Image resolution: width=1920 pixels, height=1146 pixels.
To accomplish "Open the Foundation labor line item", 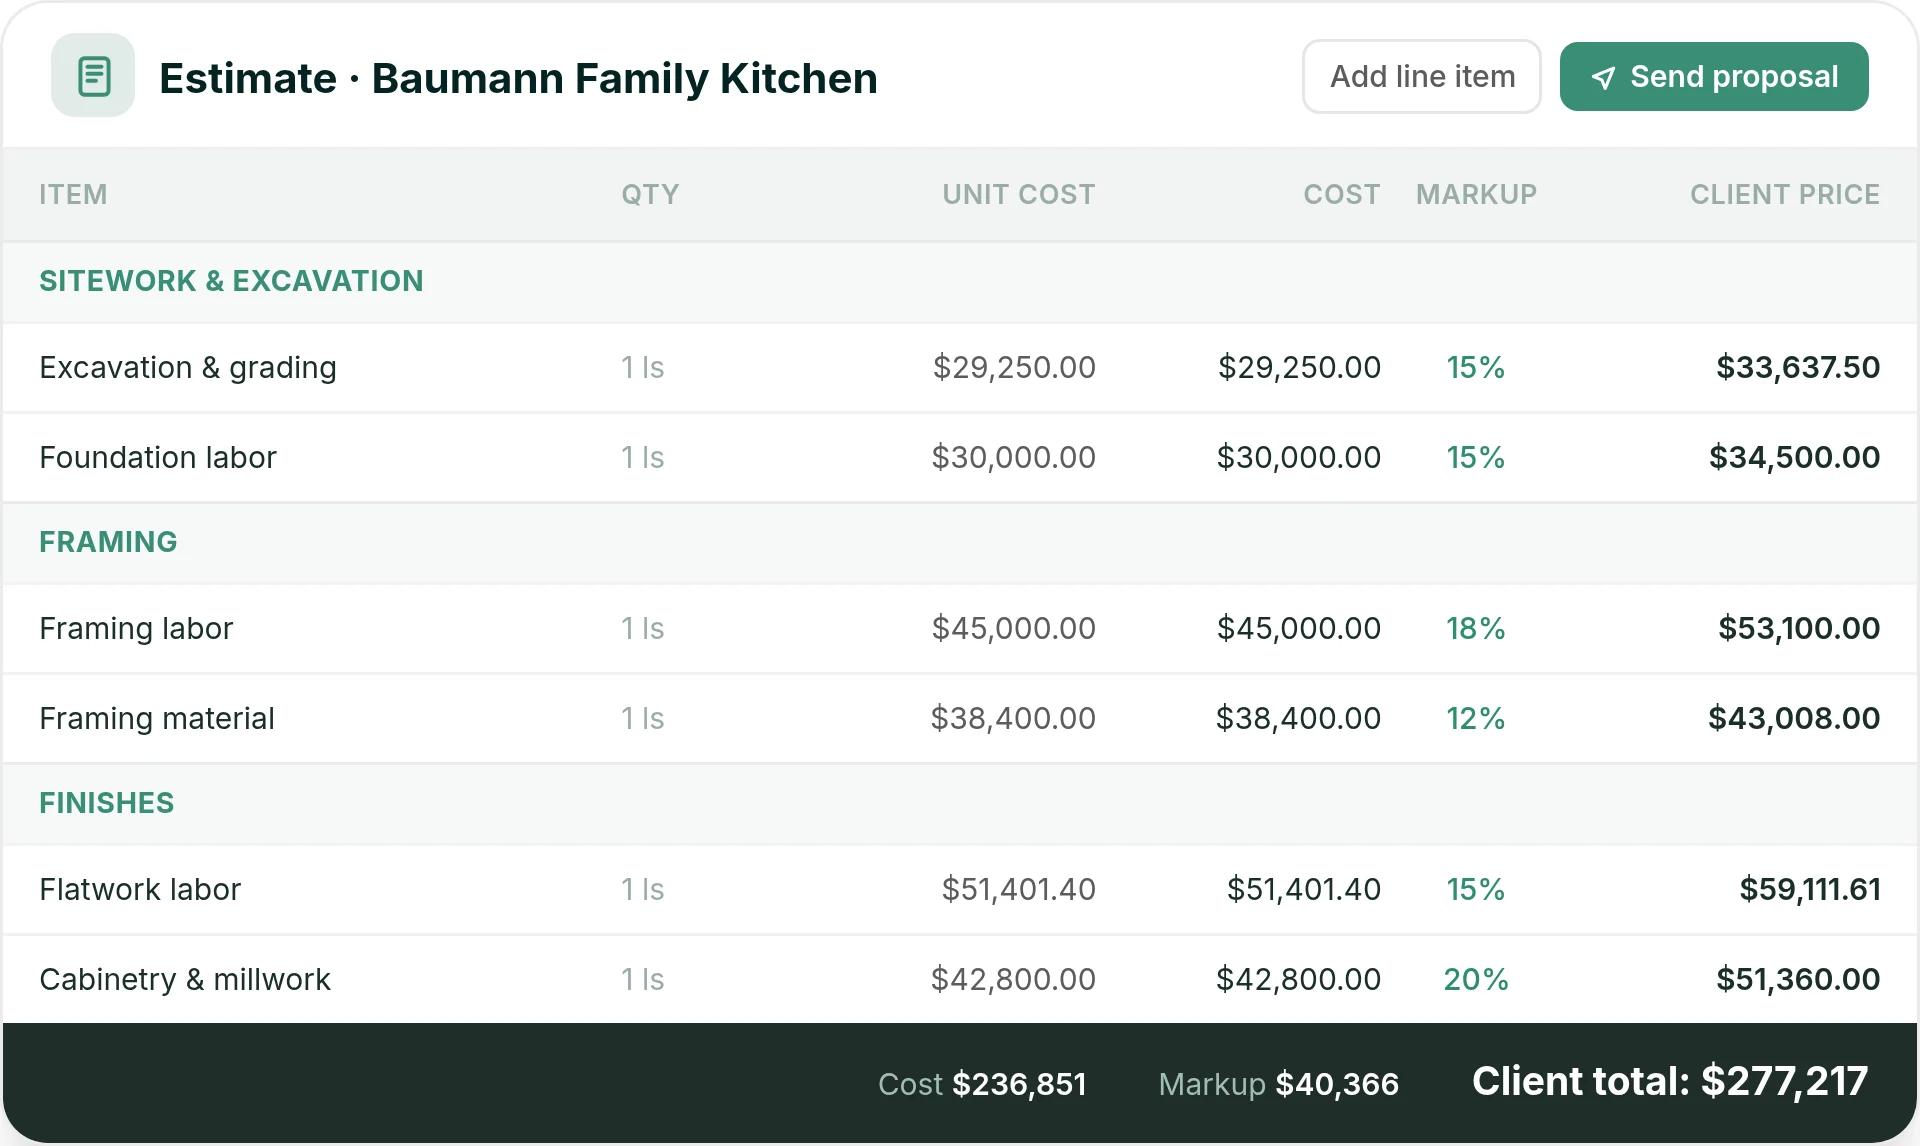I will click(x=960, y=457).
